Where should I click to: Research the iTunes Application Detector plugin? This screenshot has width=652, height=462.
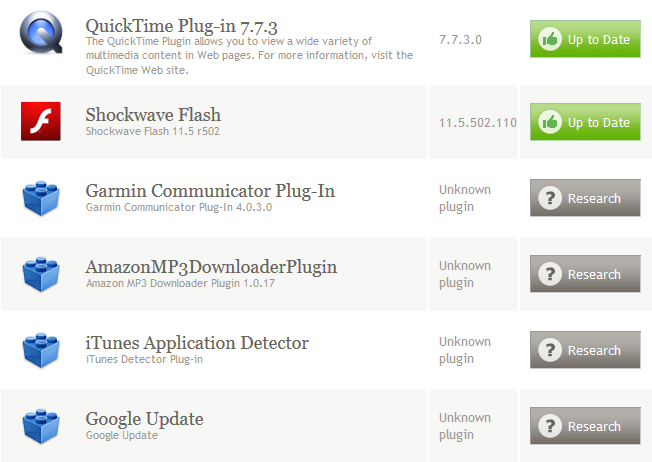tap(585, 350)
